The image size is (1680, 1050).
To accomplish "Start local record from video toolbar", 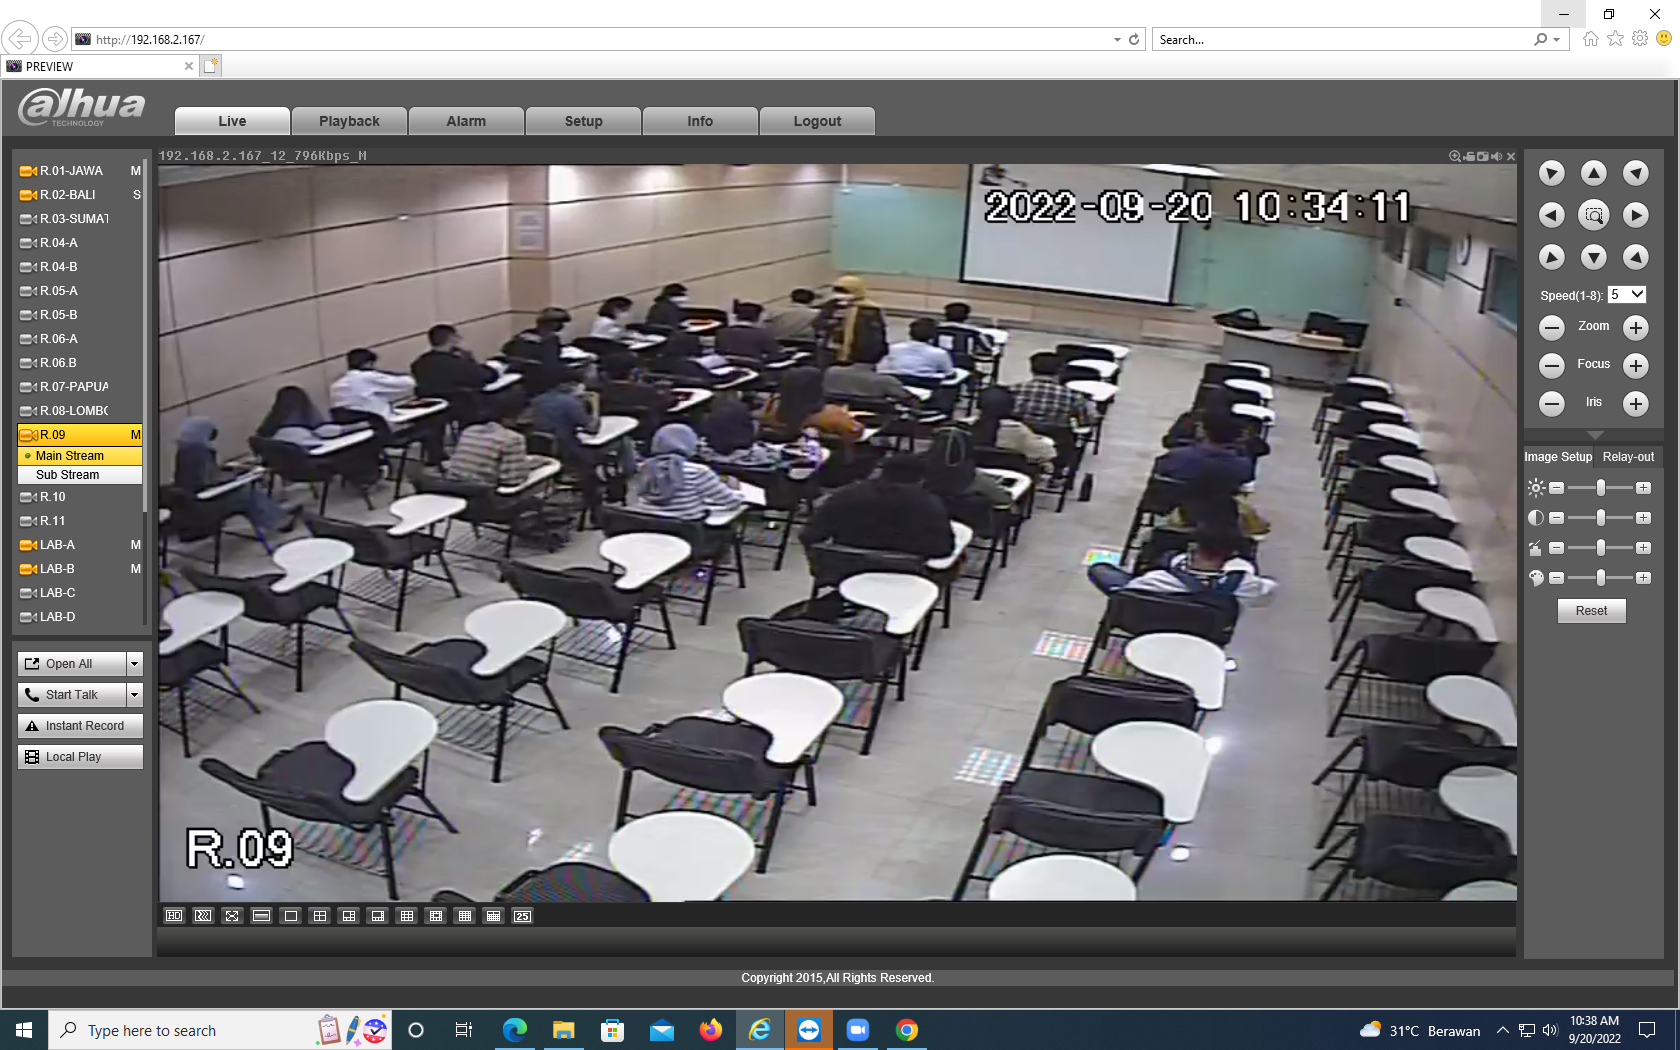I will click(x=1469, y=156).
